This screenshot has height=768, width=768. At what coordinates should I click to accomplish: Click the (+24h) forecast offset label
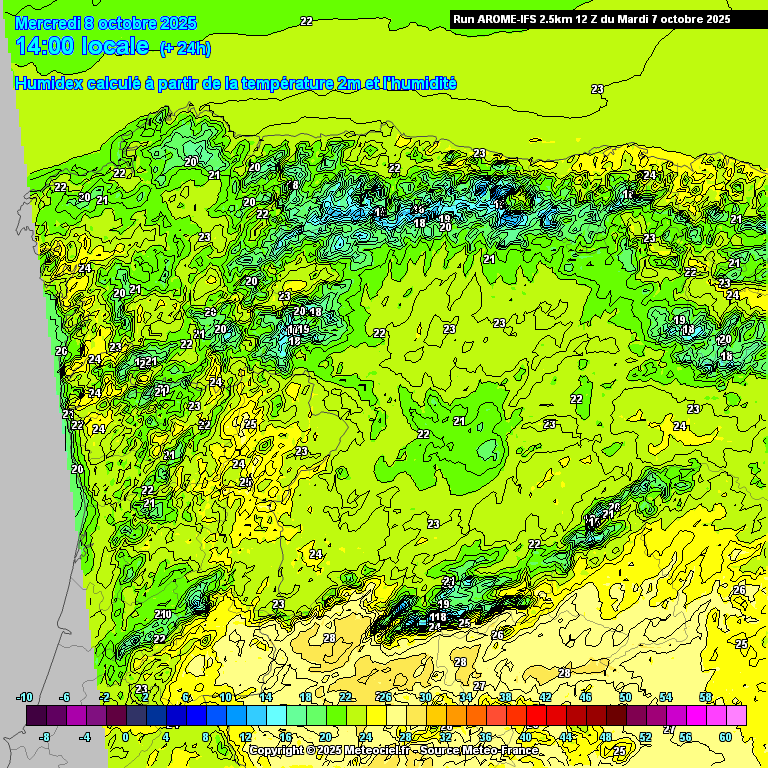pyautogui.click(x=185, y=49)
